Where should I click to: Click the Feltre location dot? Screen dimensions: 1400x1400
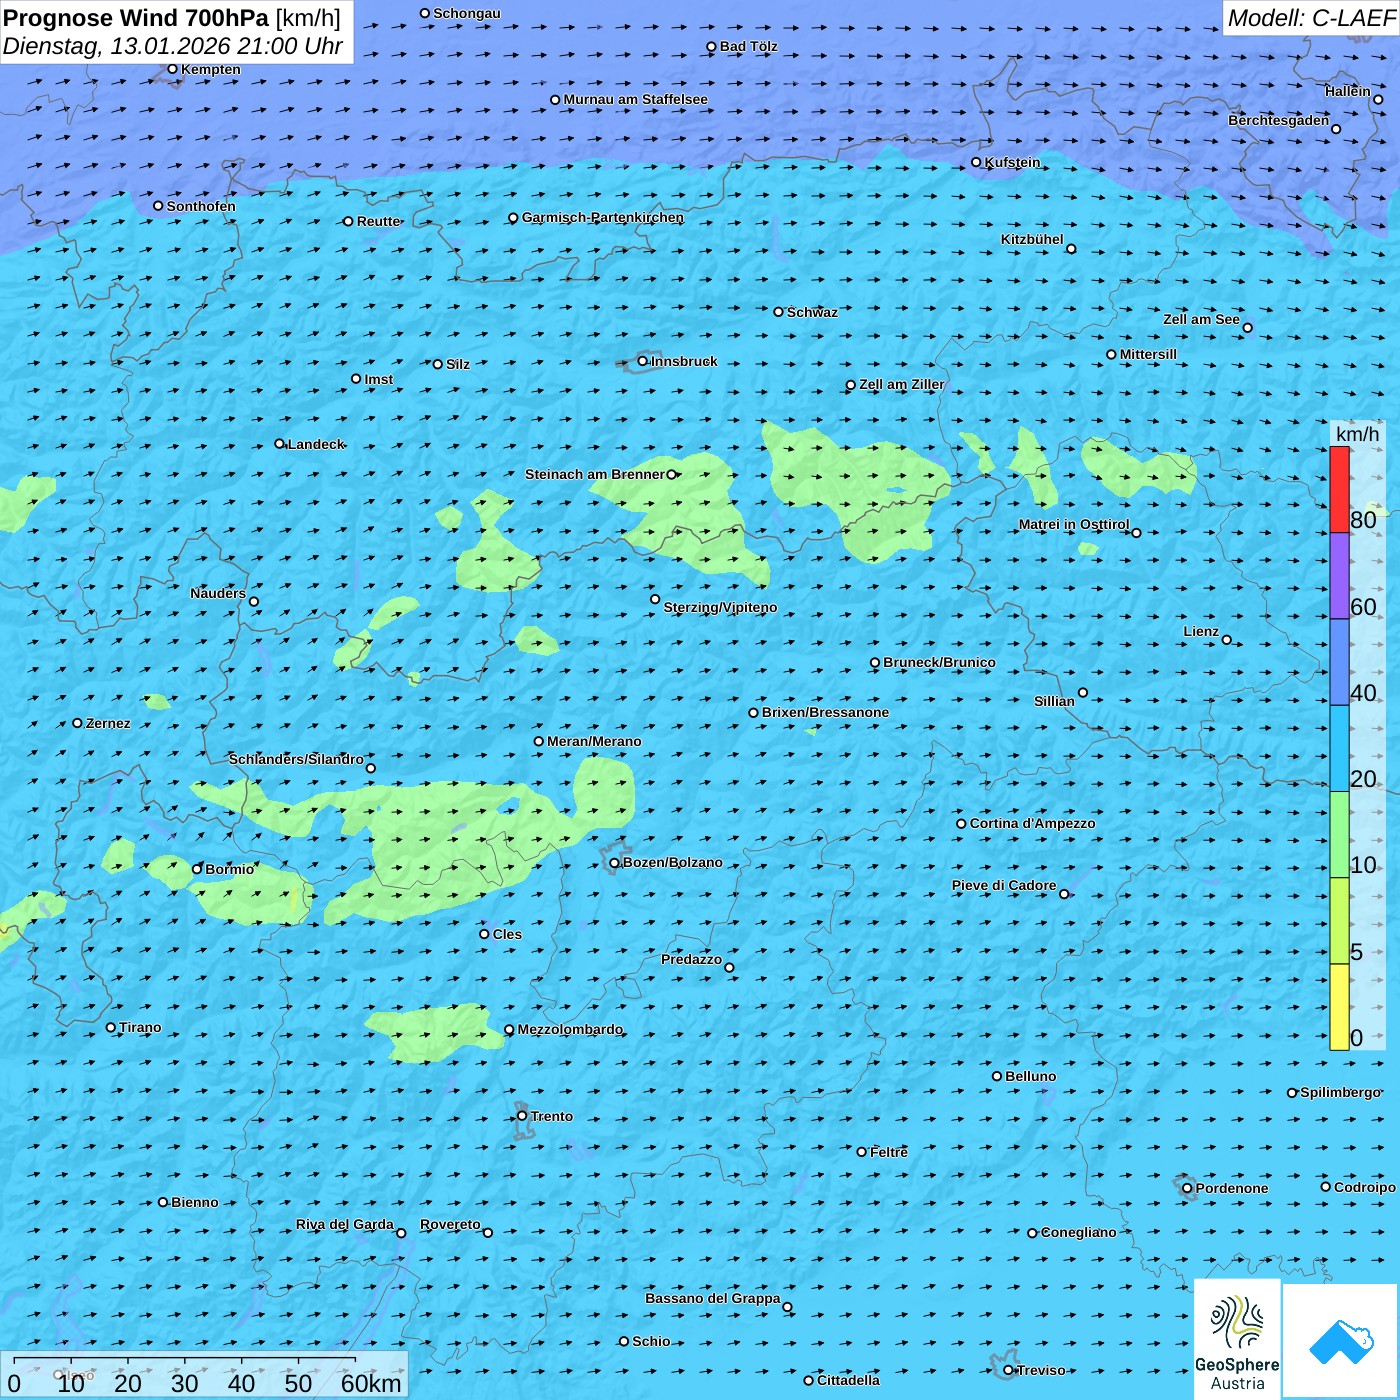pyautogui.click(x=862, y=1152)
